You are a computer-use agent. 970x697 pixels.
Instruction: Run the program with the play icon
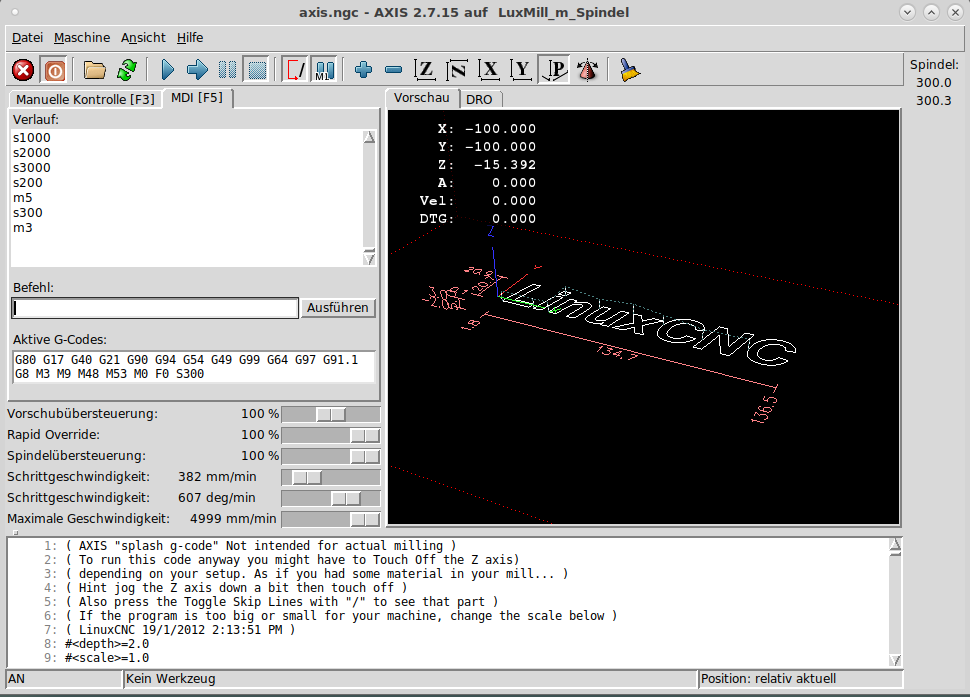pyautogui.click(x=167, y=70)
